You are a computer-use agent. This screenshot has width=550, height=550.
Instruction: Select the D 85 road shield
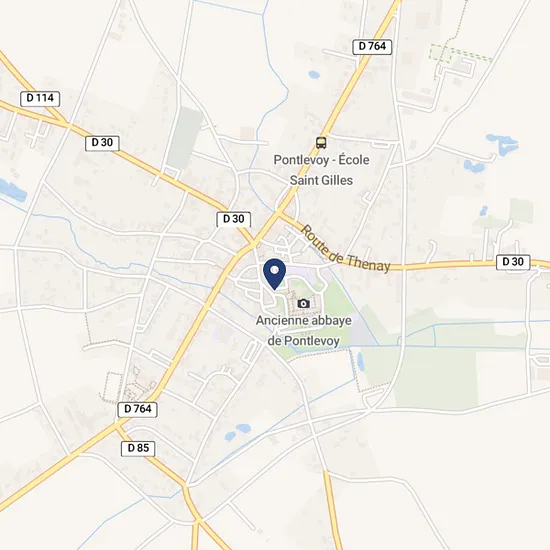138,449
